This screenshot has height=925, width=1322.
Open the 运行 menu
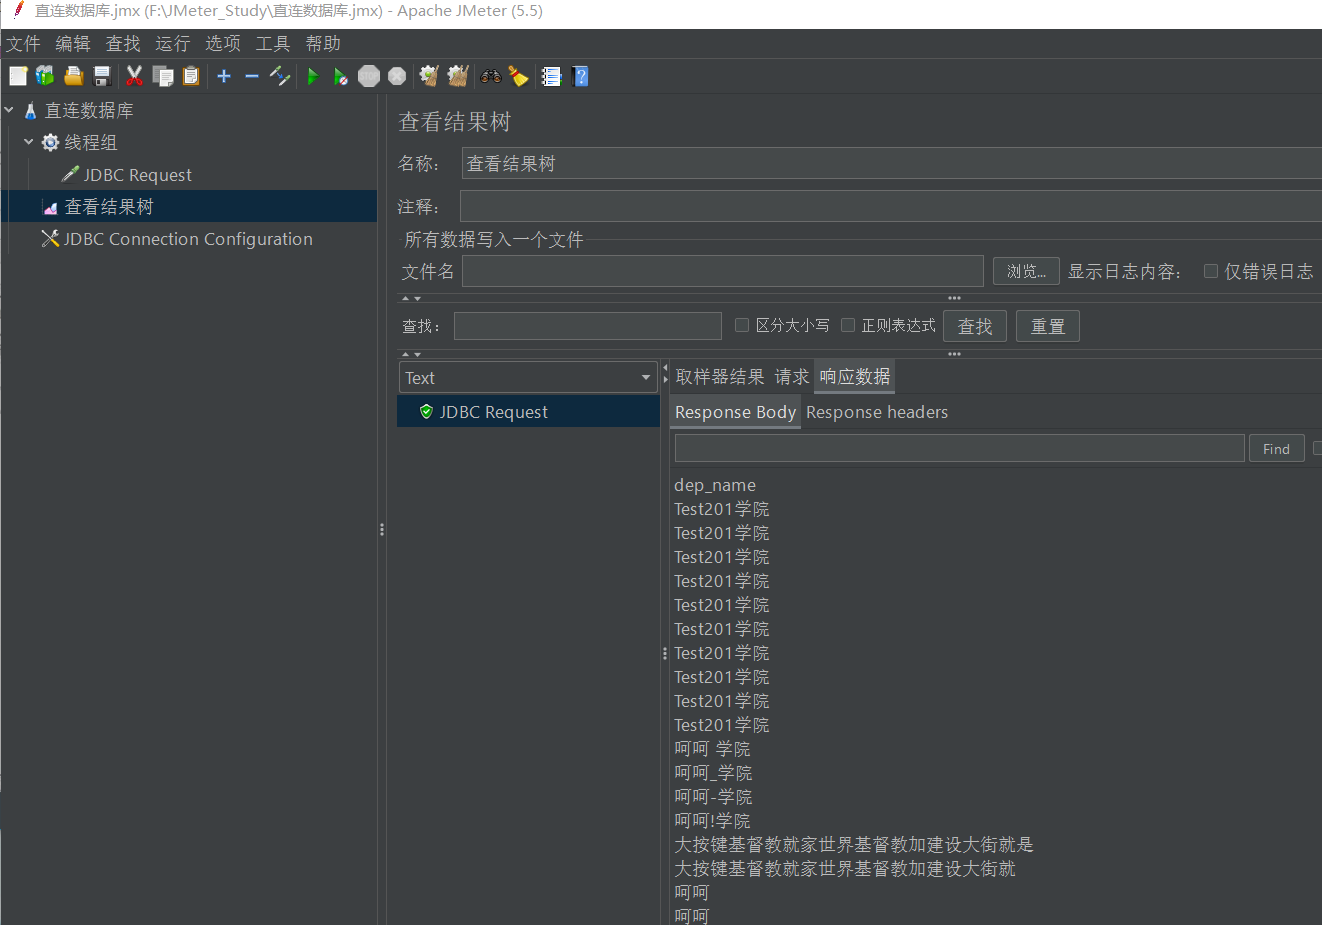[173, 43]
